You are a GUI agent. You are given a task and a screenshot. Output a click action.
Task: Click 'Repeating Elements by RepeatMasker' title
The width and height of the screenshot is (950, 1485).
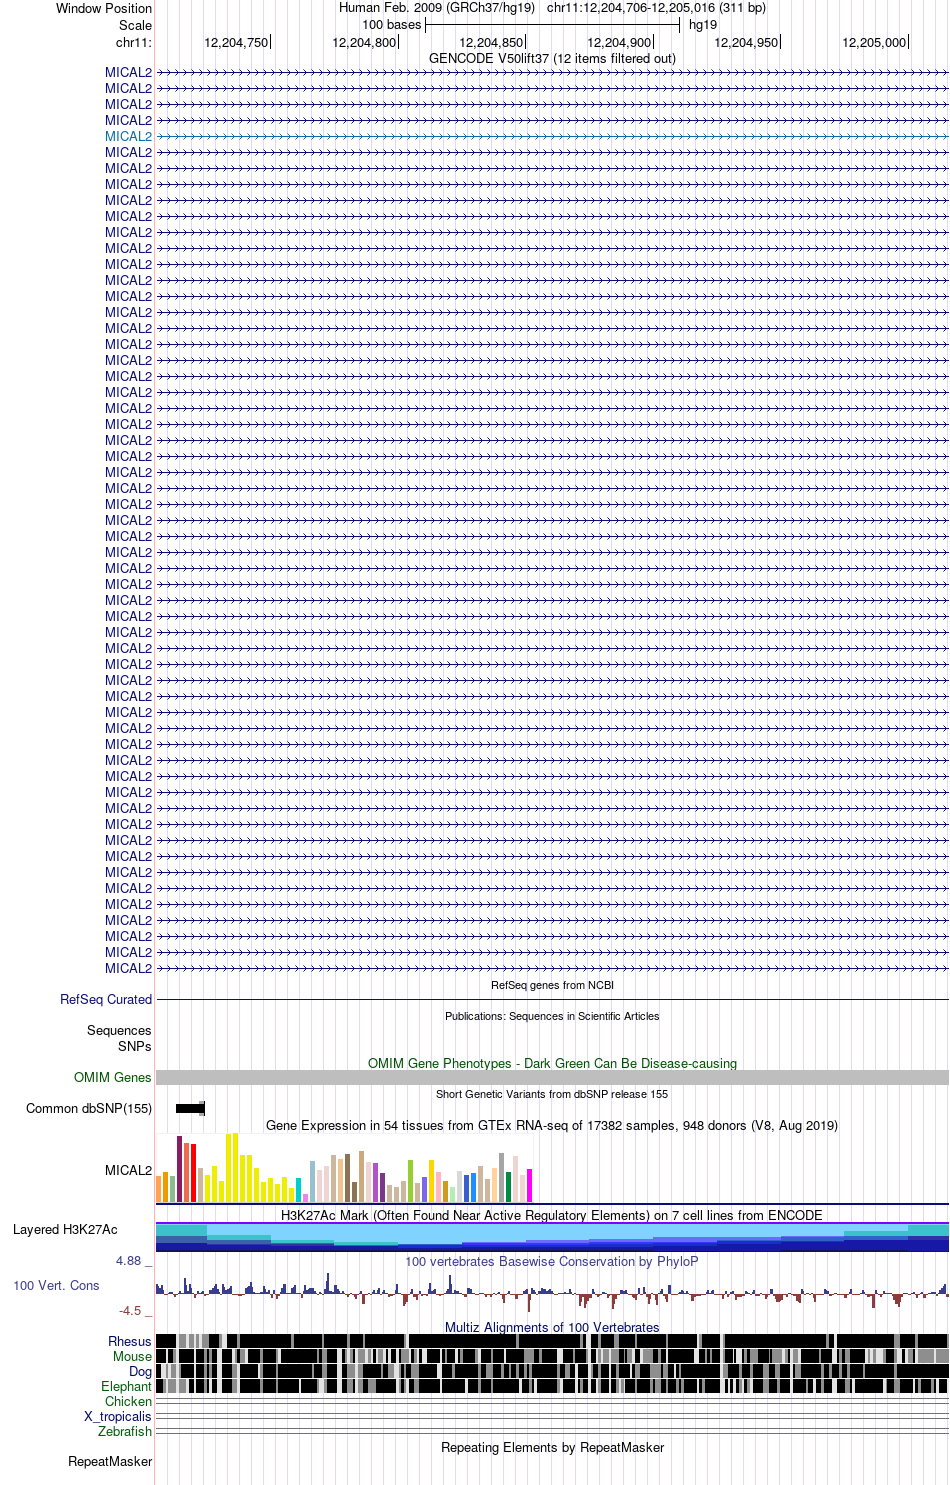[x=552, y=1447]
